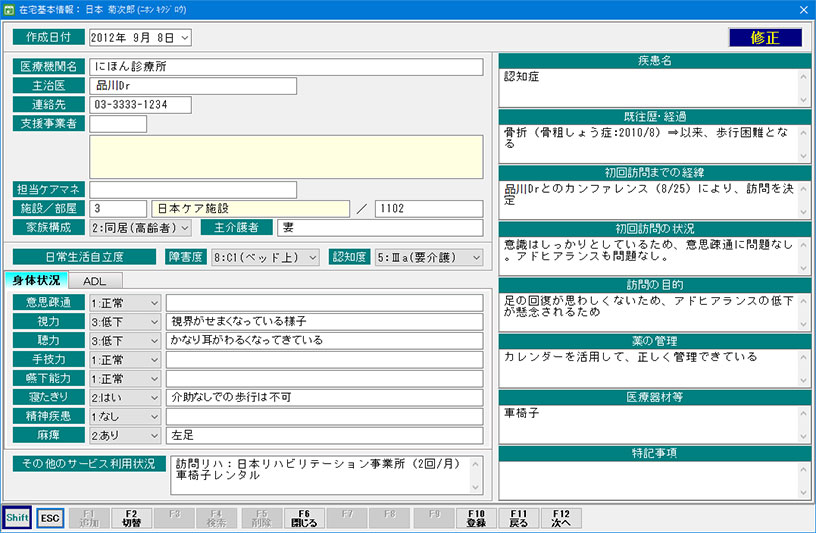The image size is (816, 533).
Task: Click the ESC key button
Action: (50, 518)
